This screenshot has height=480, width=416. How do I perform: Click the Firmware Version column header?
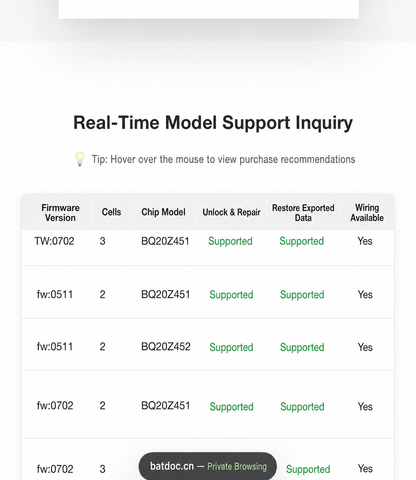click(x=60, y=213)
